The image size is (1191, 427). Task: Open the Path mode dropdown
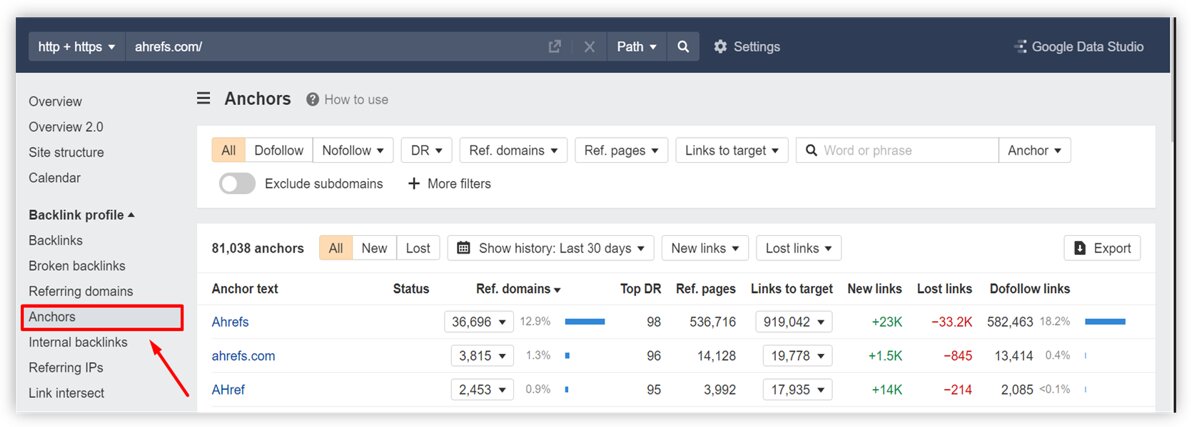(637, 46)
